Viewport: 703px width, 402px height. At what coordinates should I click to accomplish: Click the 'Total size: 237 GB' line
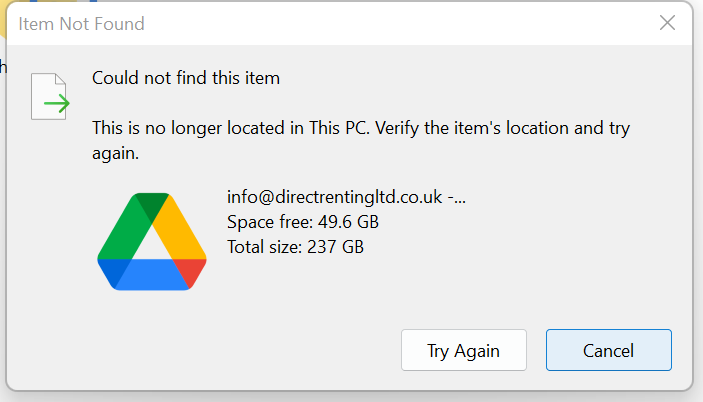(x=295, y=247)
